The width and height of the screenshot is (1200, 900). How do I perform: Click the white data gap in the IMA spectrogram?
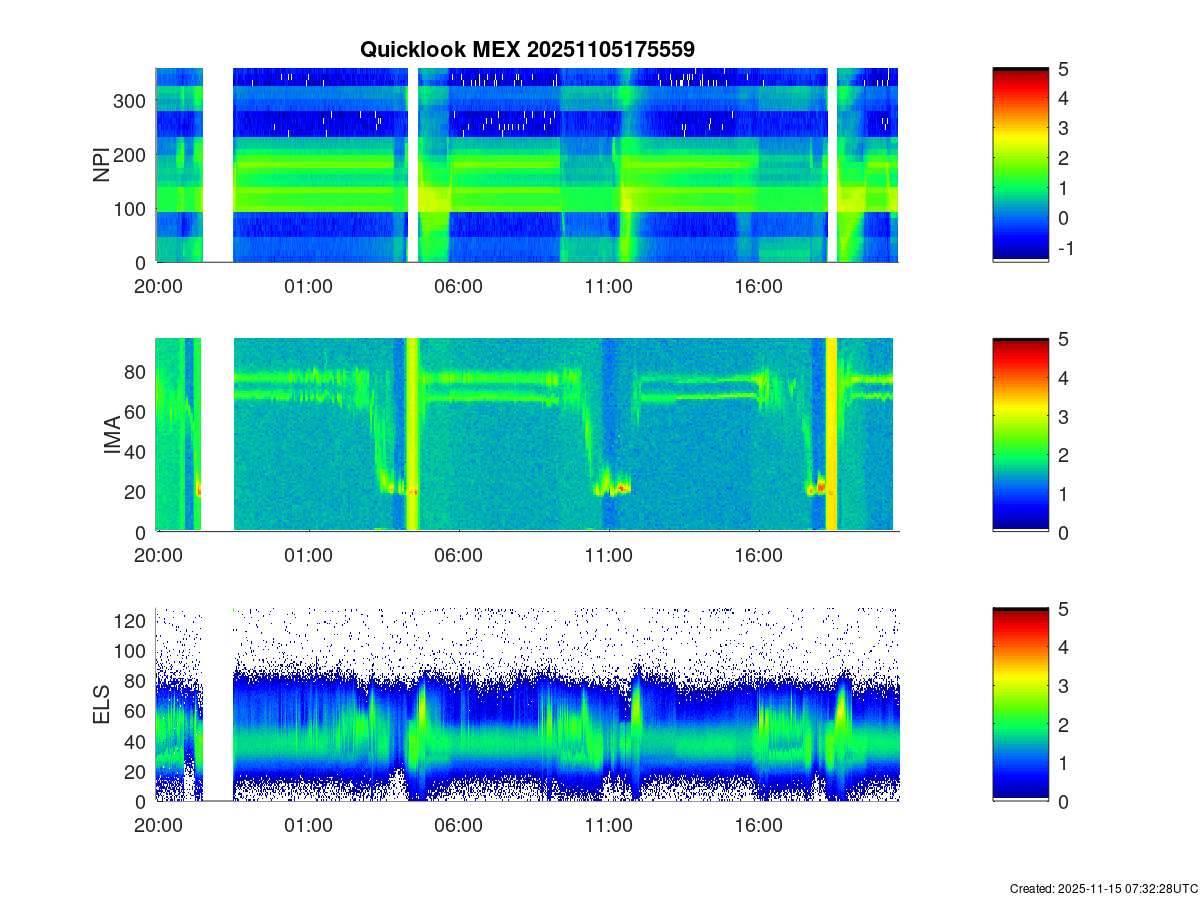(218, 435)
